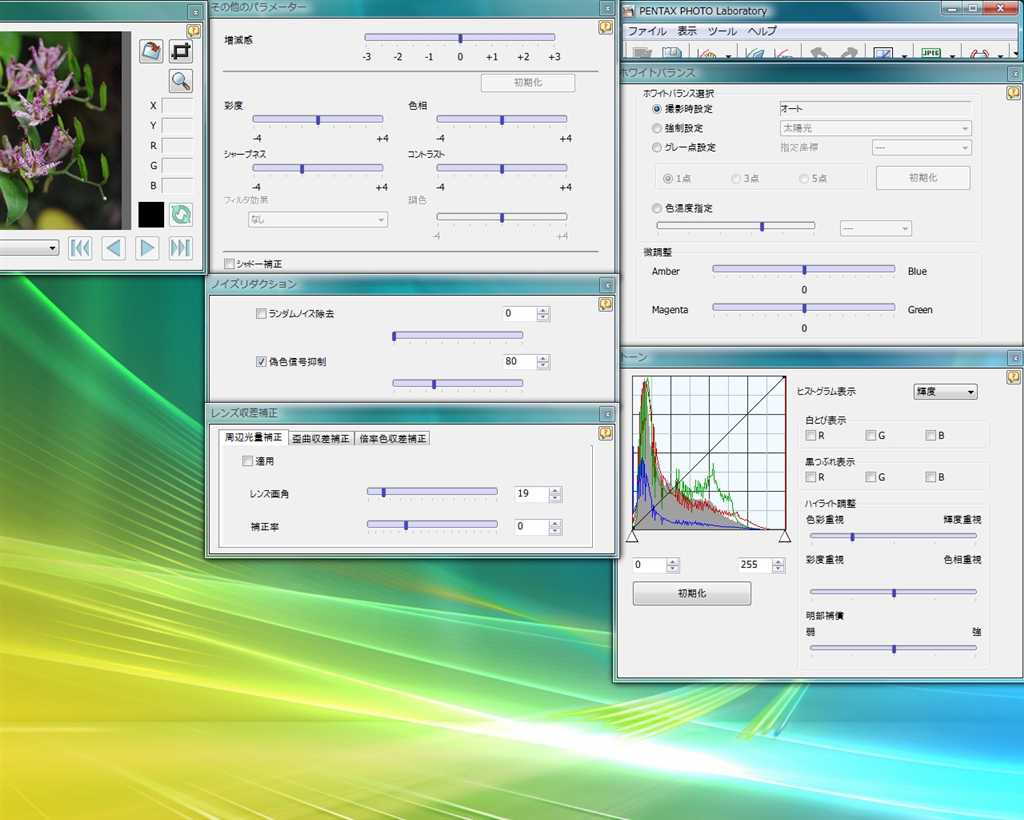Open the ヒストグラム表示 dropdown showing 輝度
Screen dimensions: 1024x820
click(x=945, y=392)
